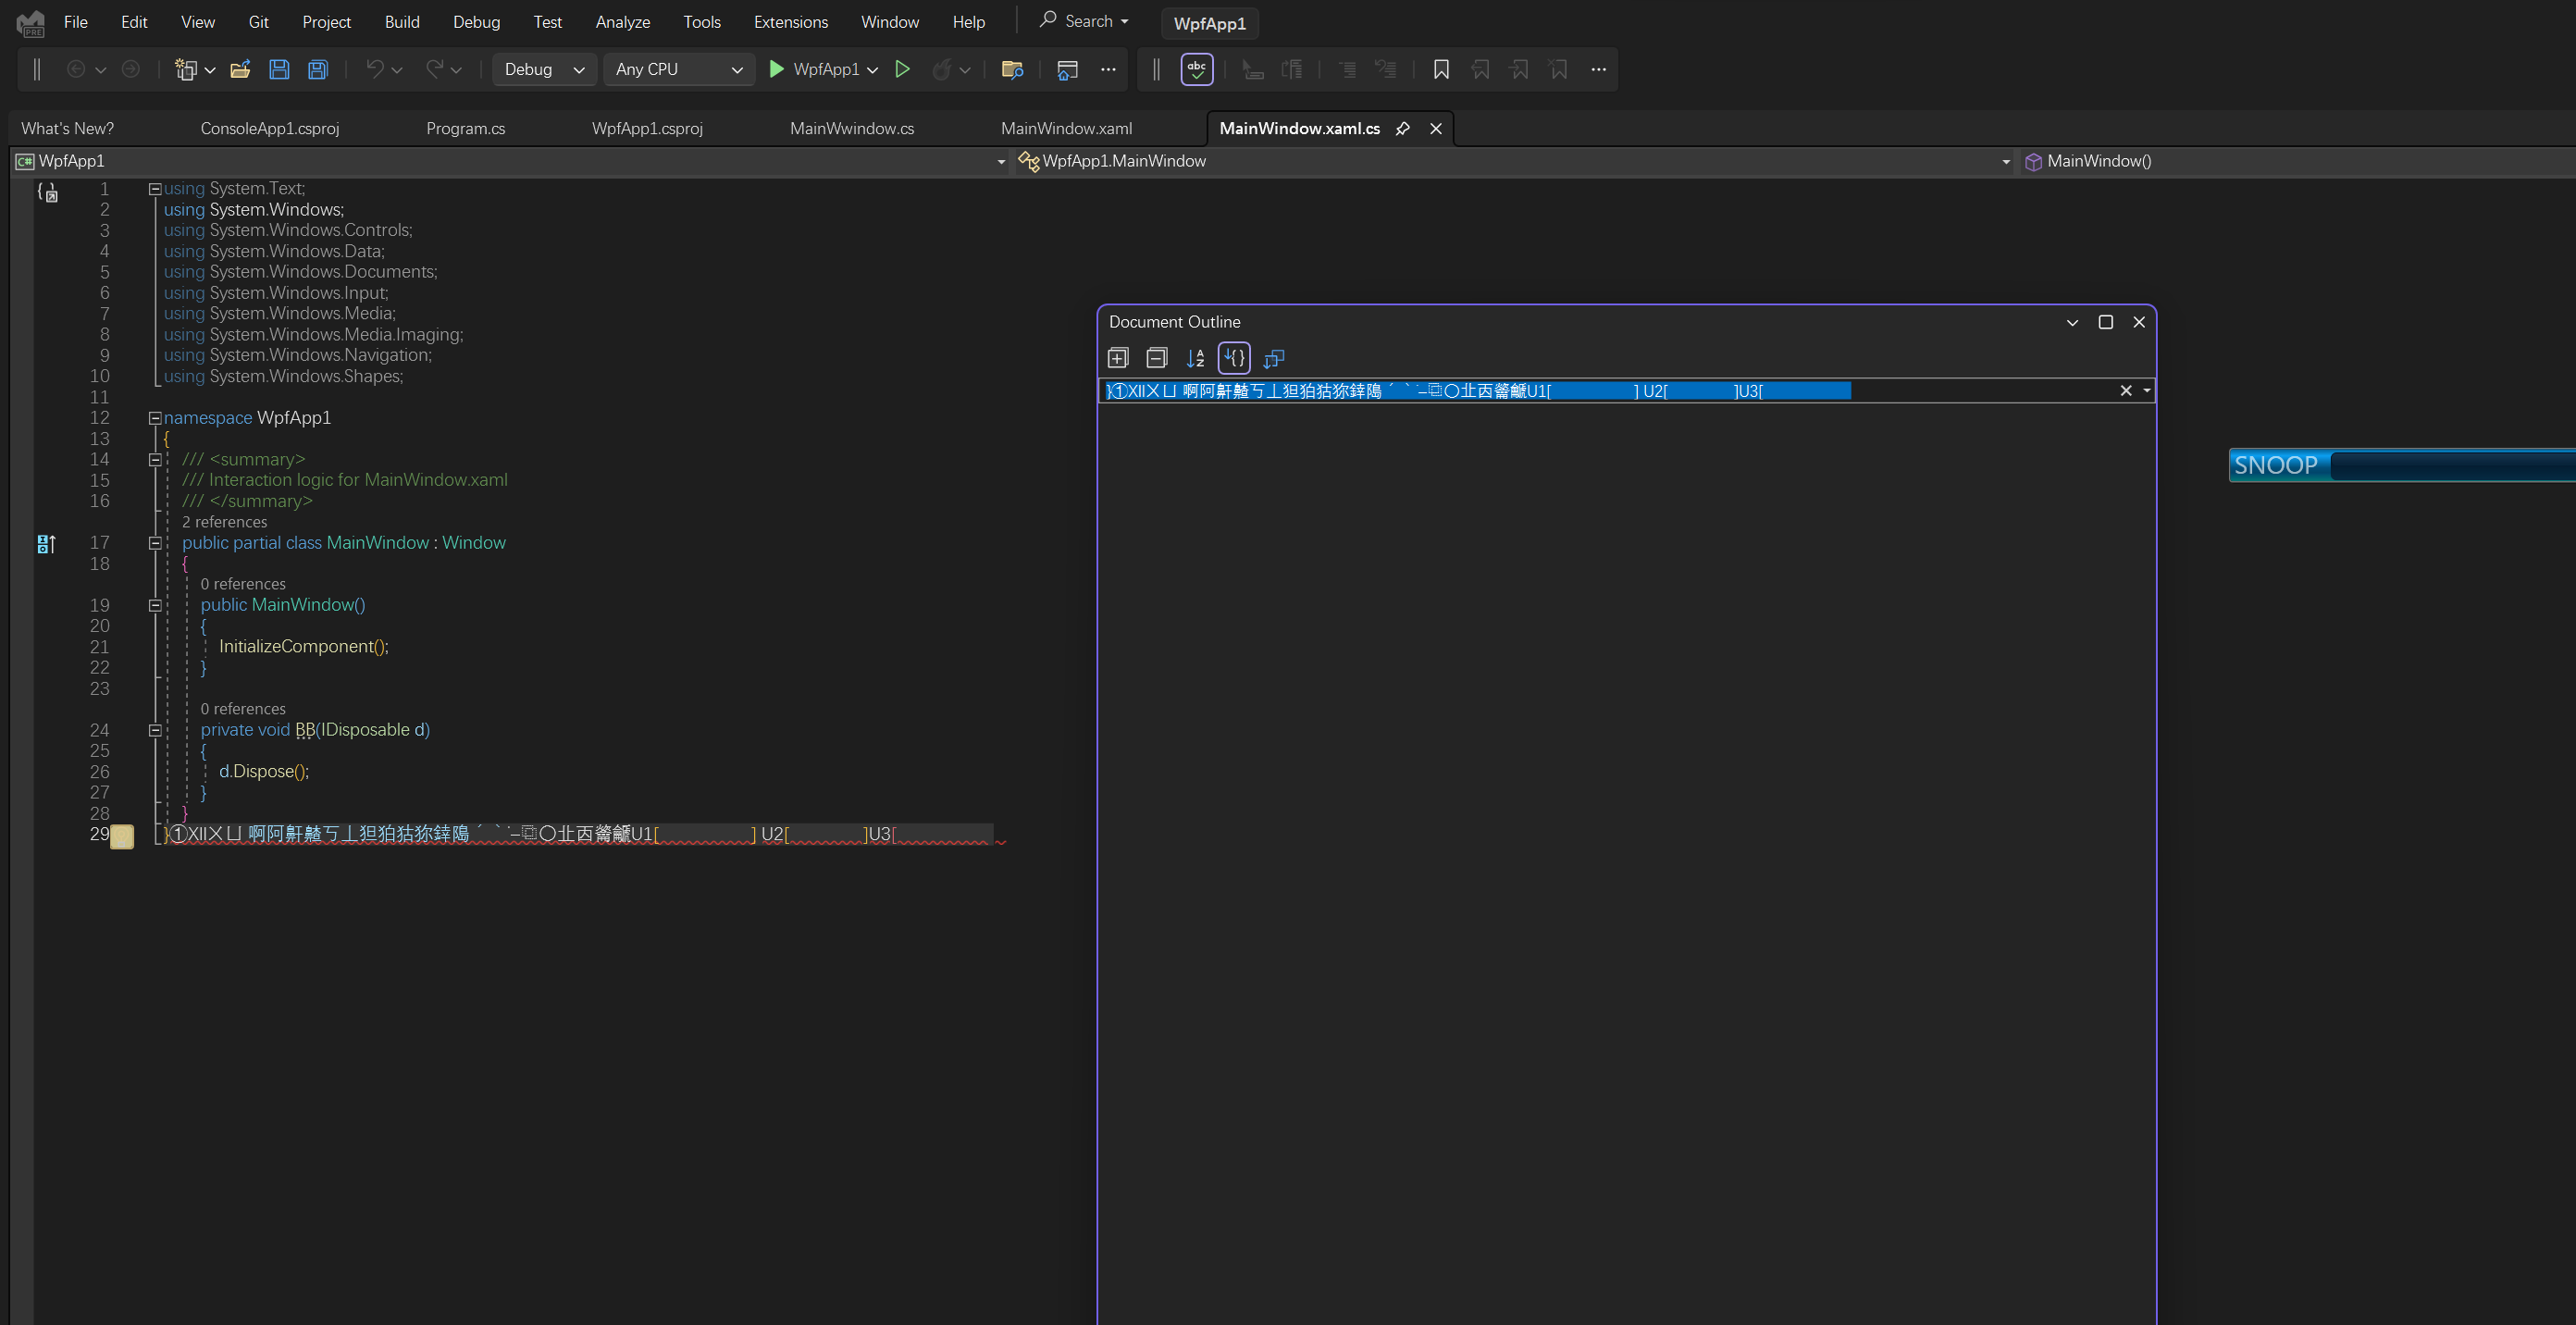Click the bookmark icon in the toolbar
Screen dimensions: 2576x1325
[1441, 69]
